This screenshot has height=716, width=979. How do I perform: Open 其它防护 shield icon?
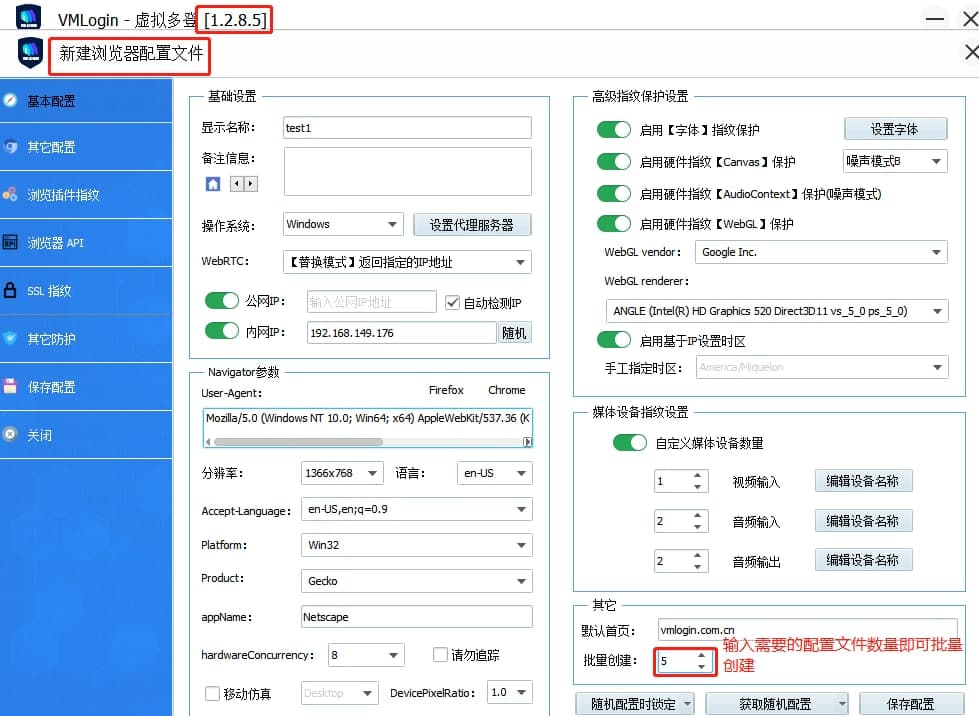pos(11,339)
